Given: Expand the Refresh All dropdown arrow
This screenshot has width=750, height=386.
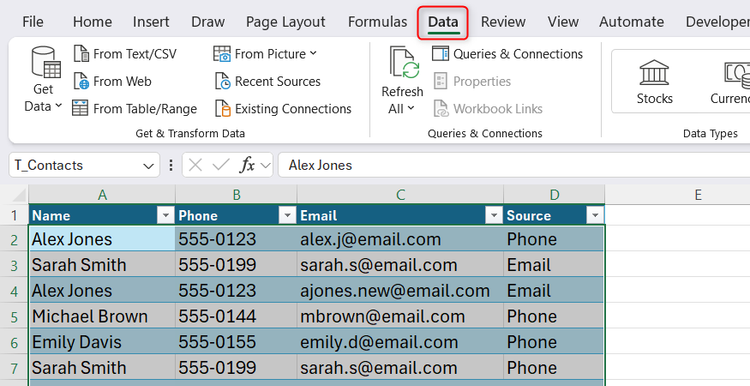Looking at the screenshot, I should pos(411,109).
